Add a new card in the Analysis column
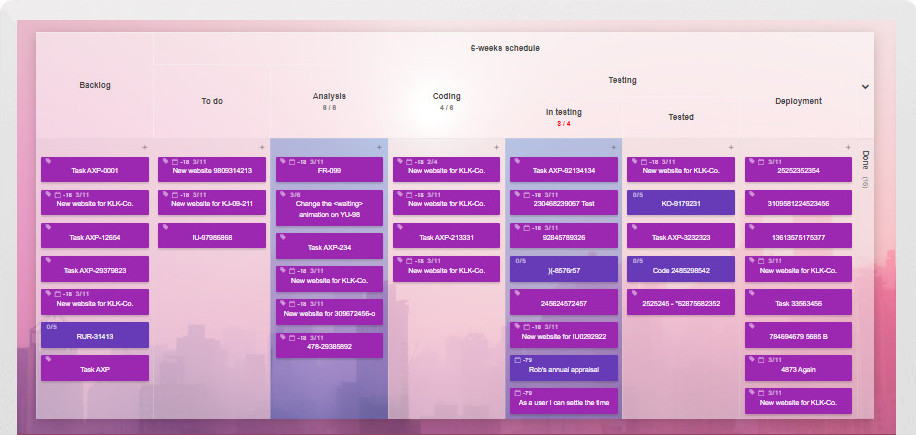This screenshot has width=916, height=435. point(379,147)
